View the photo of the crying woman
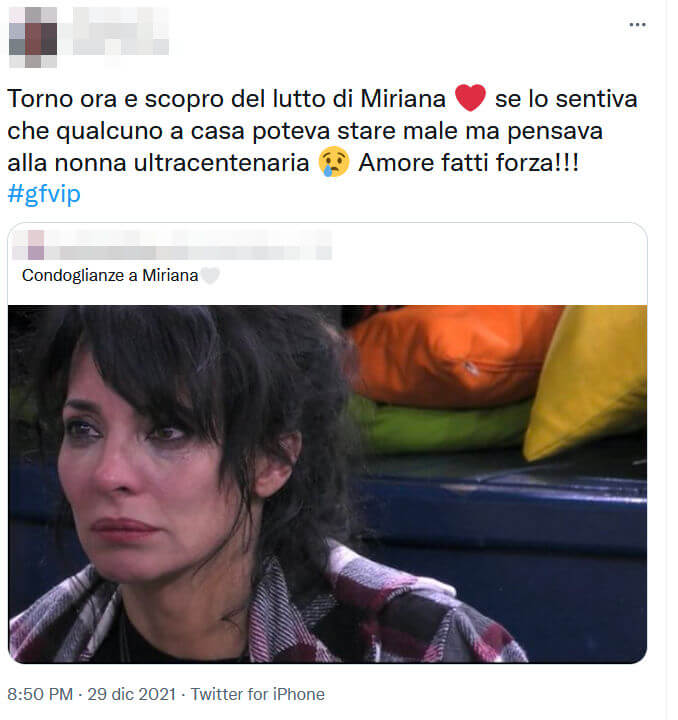Screen dimensions: 678x720 (327, 484)
